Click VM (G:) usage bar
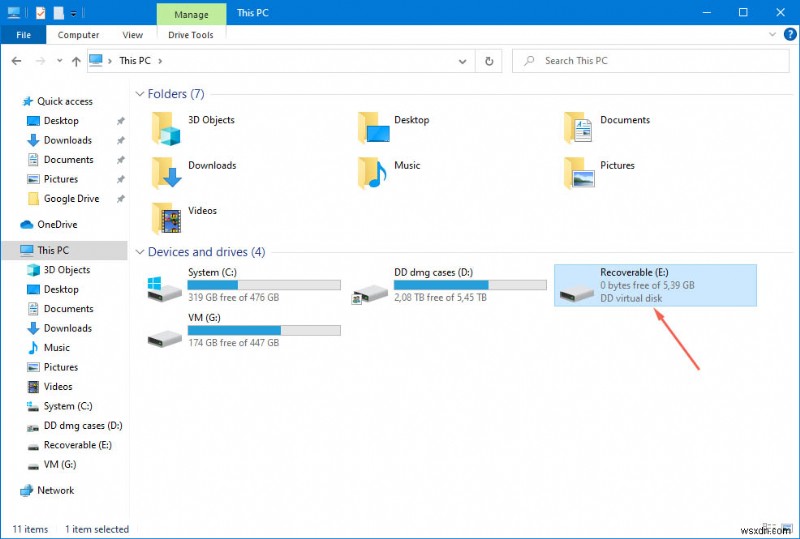This screenshot has width=800, height=539. point(264,330)
